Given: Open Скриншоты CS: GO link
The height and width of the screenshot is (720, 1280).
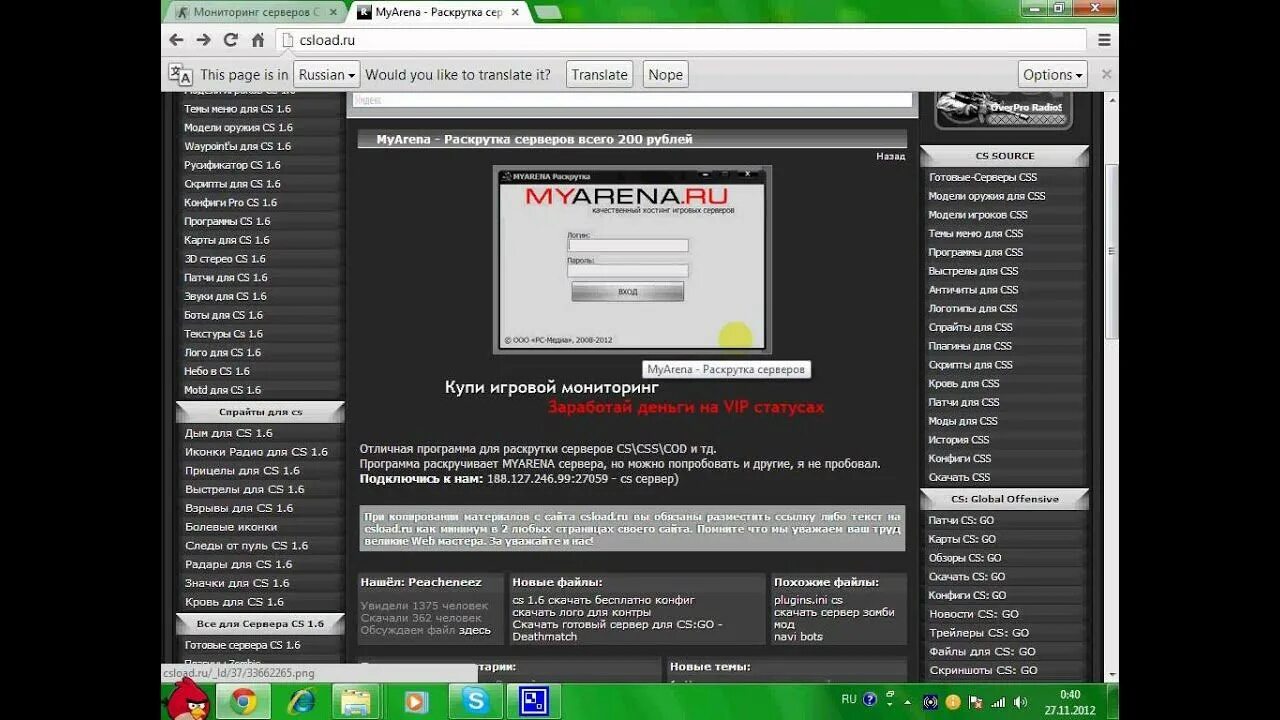Looking at the screenshot, I should [x=983, y=671].
